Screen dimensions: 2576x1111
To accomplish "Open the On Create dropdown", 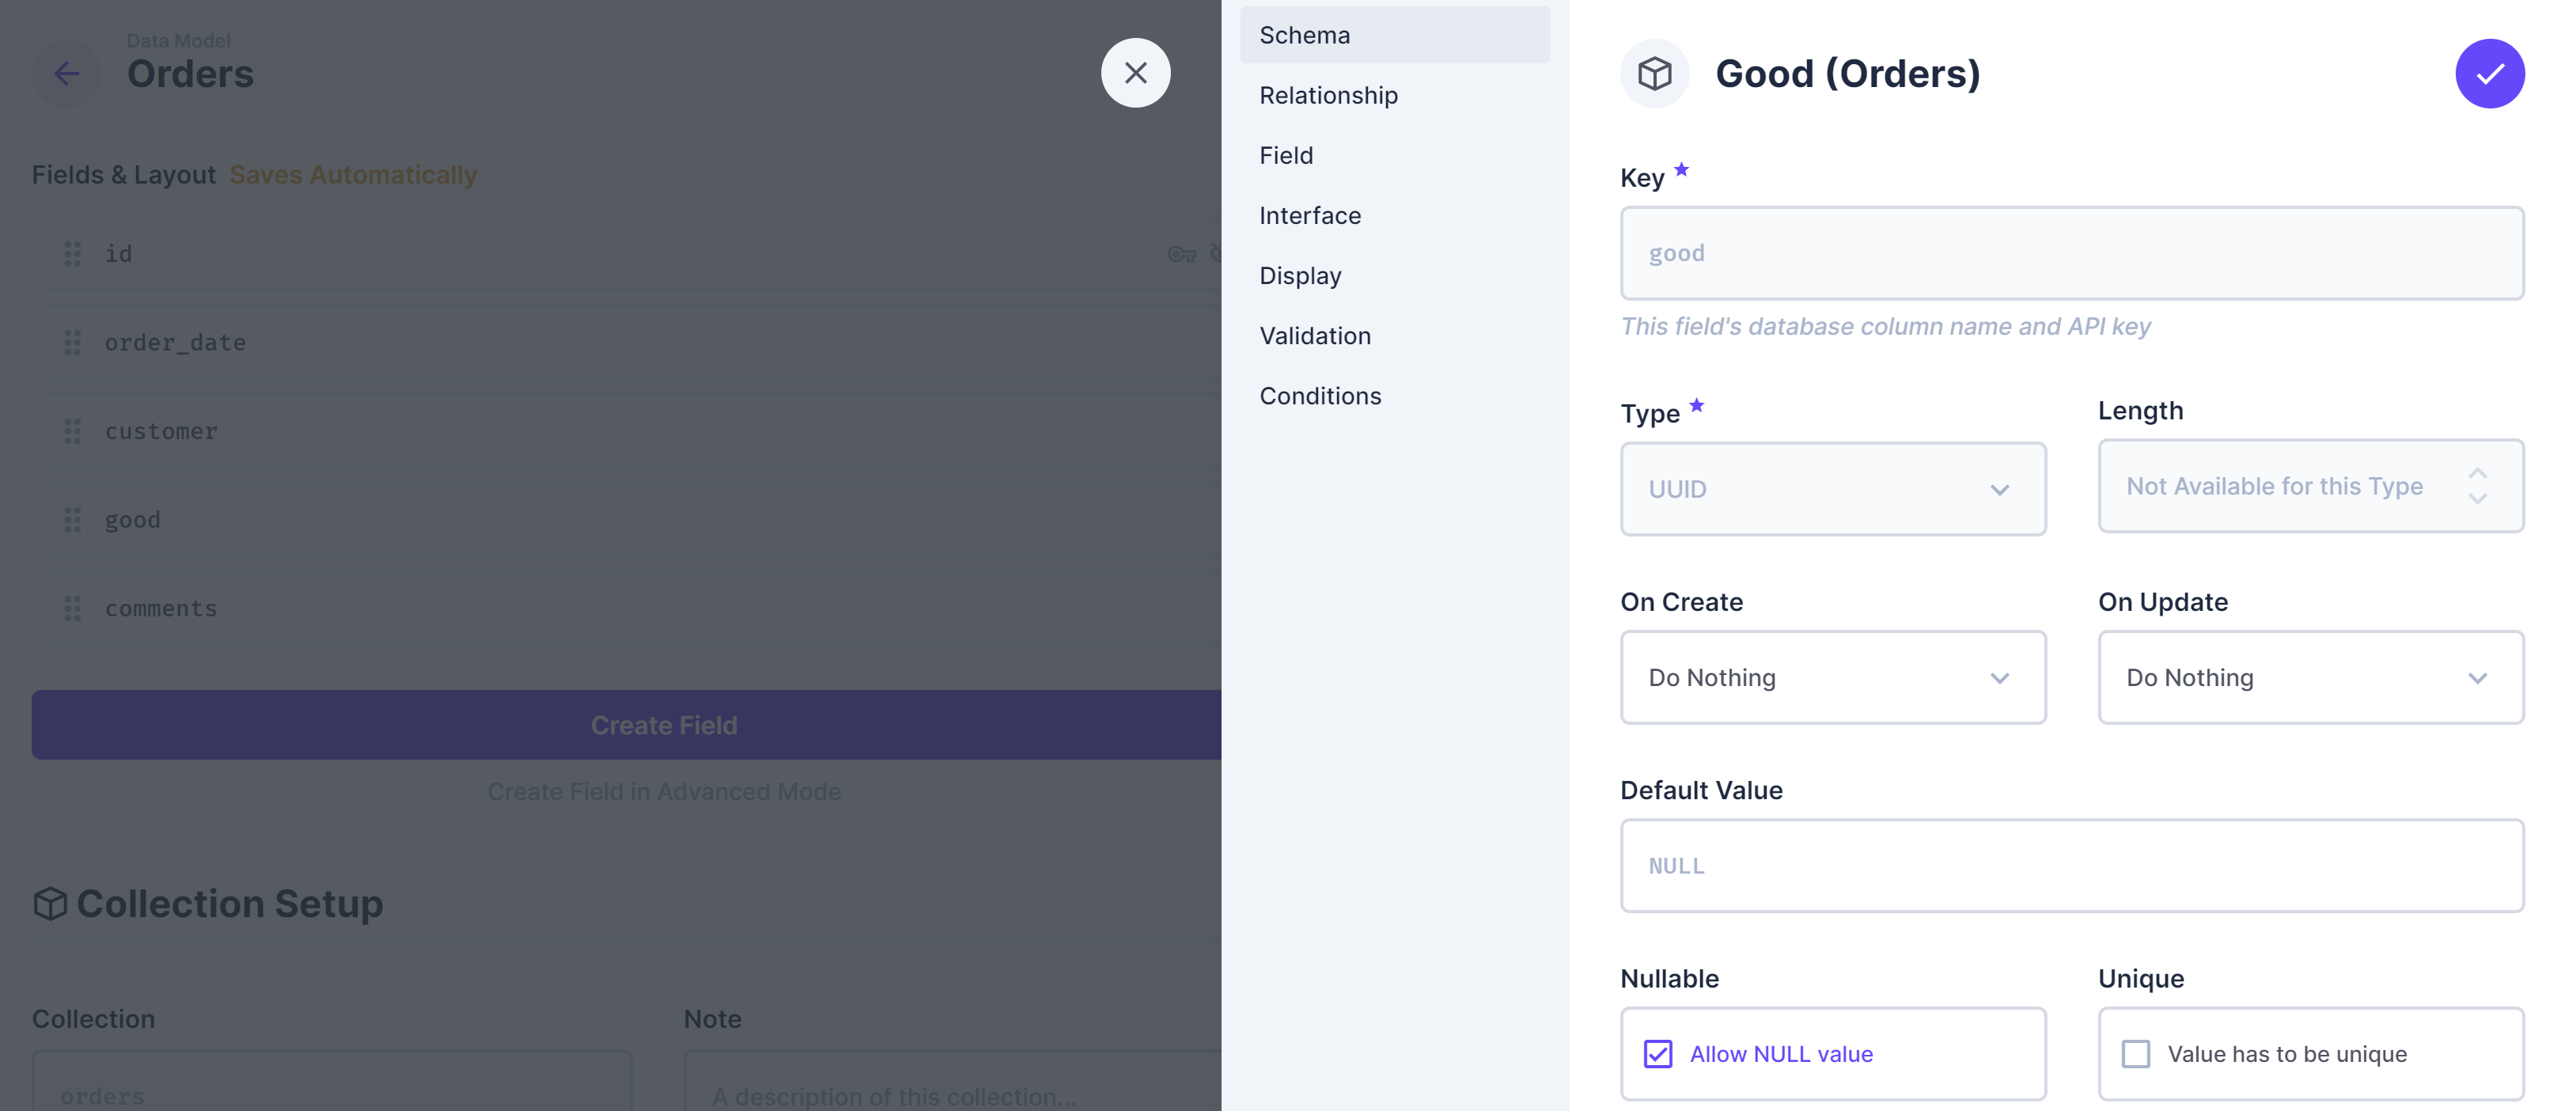I will click(1832, 677).
